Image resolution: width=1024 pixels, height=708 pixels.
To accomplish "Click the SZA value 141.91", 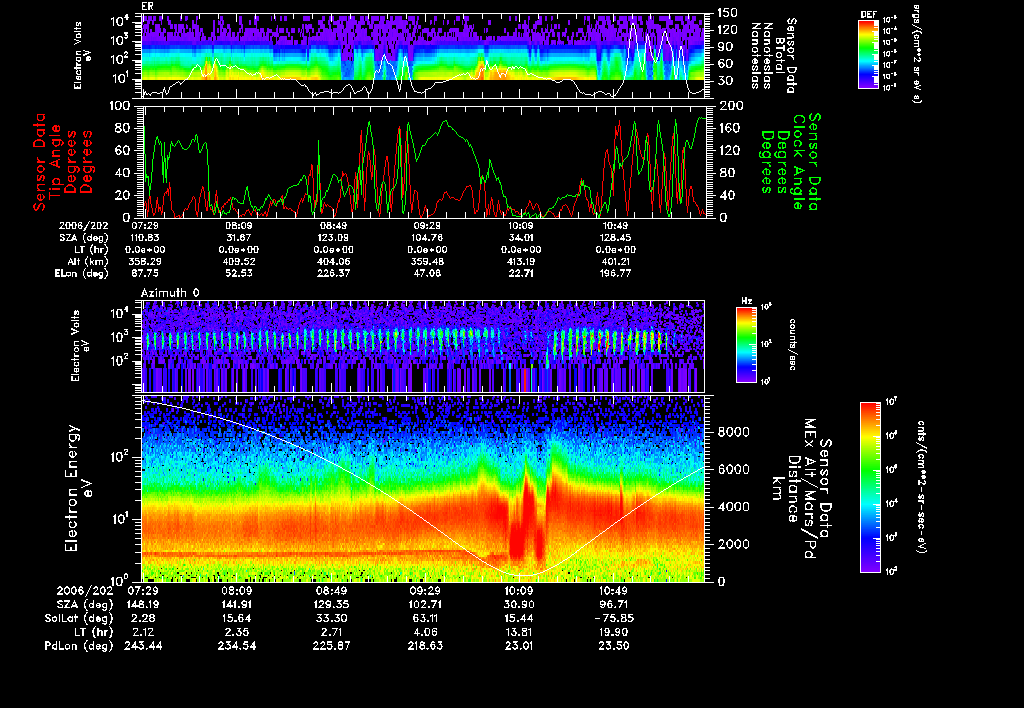I will [237, 604].
